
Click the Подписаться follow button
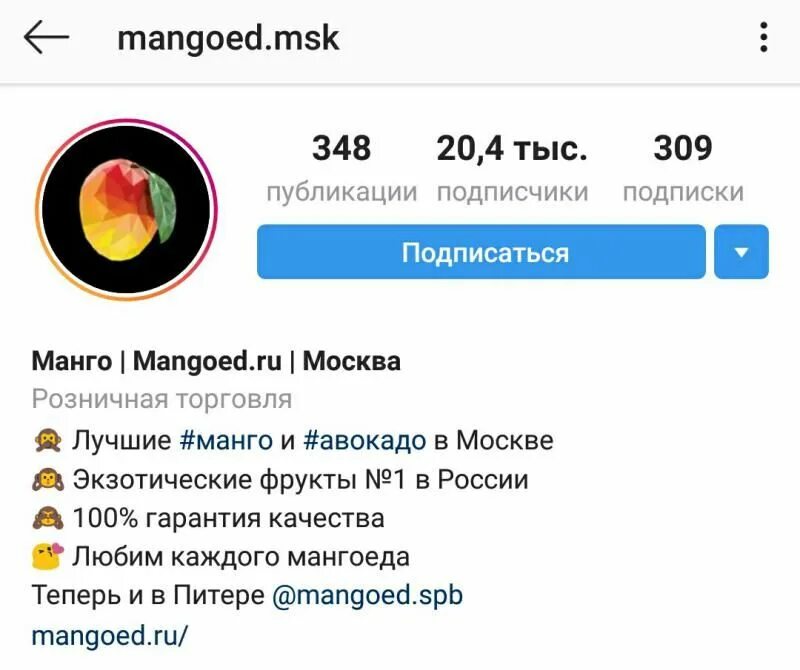[x=481, y=252]
